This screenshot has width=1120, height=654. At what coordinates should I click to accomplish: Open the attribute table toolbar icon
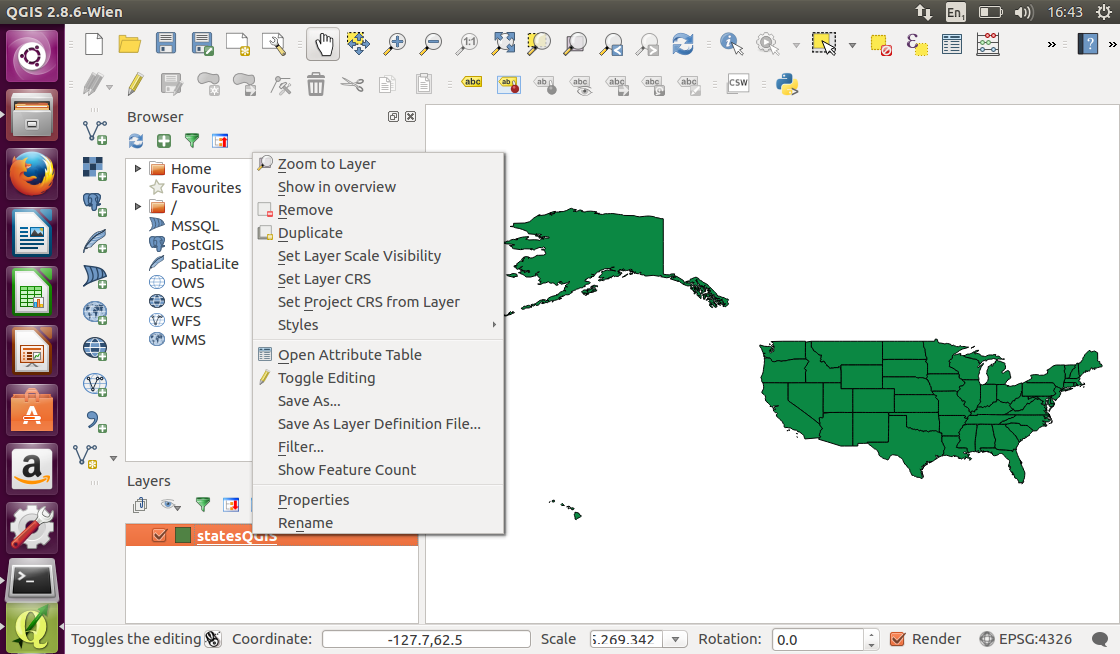click(x=951, y=44)
